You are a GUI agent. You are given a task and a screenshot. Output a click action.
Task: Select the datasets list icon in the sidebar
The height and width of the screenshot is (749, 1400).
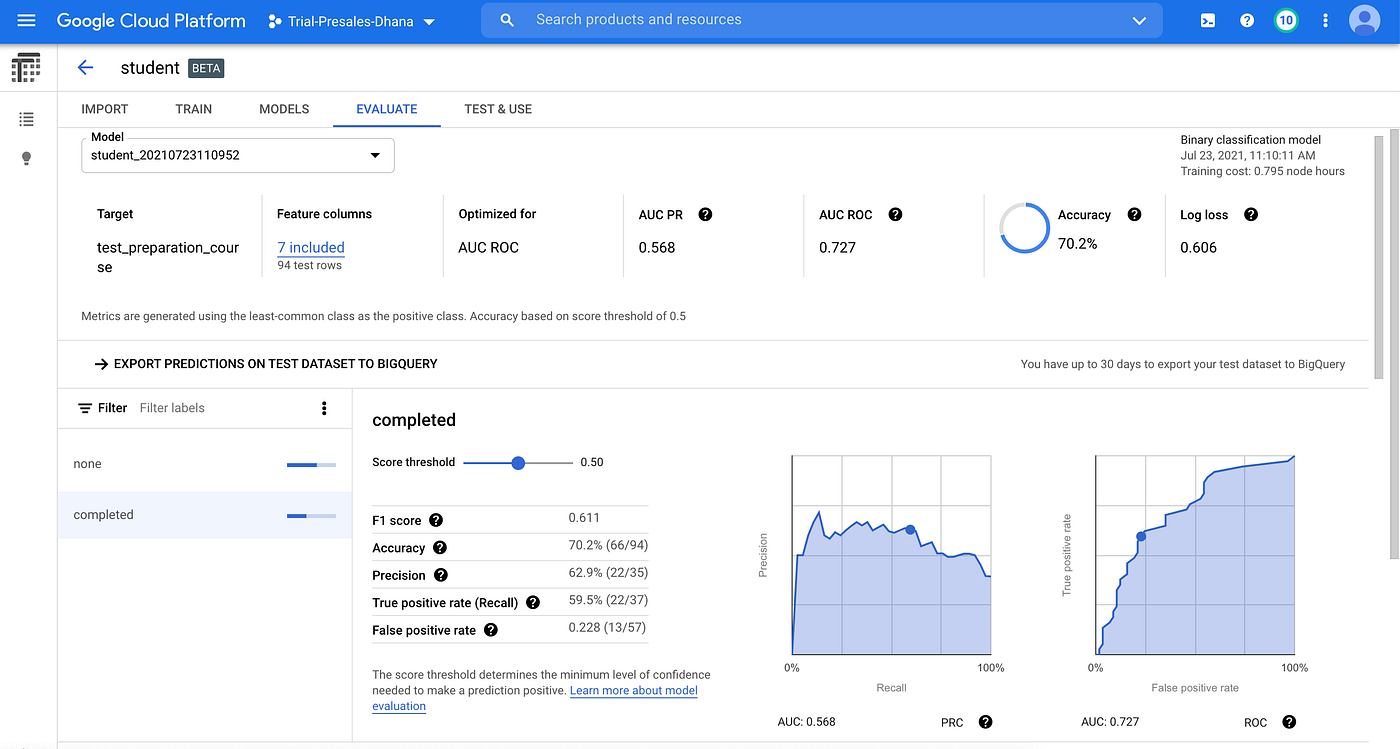pyautogui.click(x=25, y=118)
